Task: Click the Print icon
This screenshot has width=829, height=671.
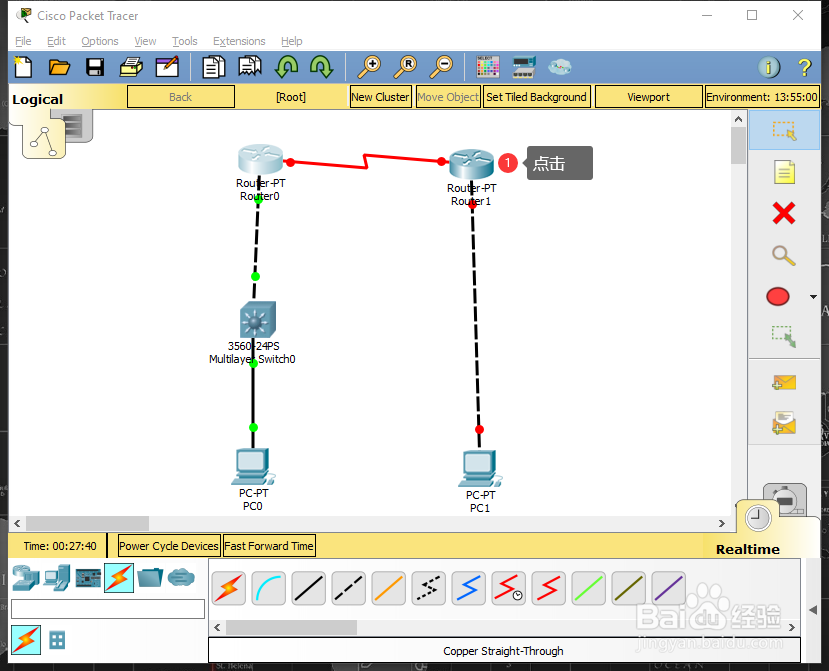Action: pos(131,67)
